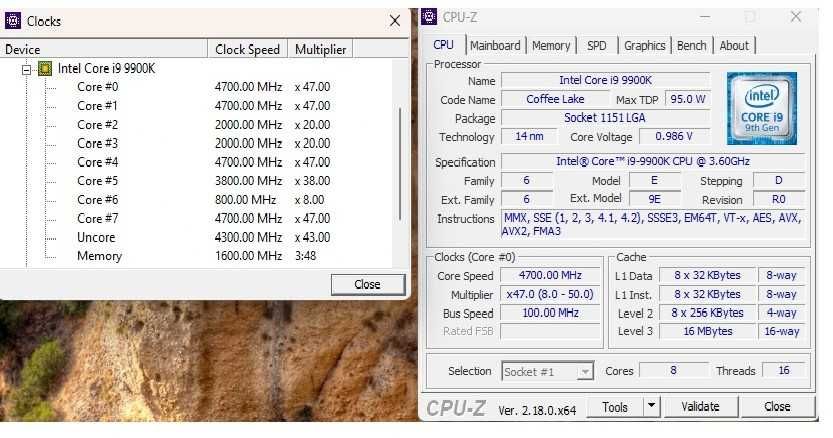The height and width of the screenshot is (438, 833).
Task: Click the Clocks window title icon
Action: (13, 21)
